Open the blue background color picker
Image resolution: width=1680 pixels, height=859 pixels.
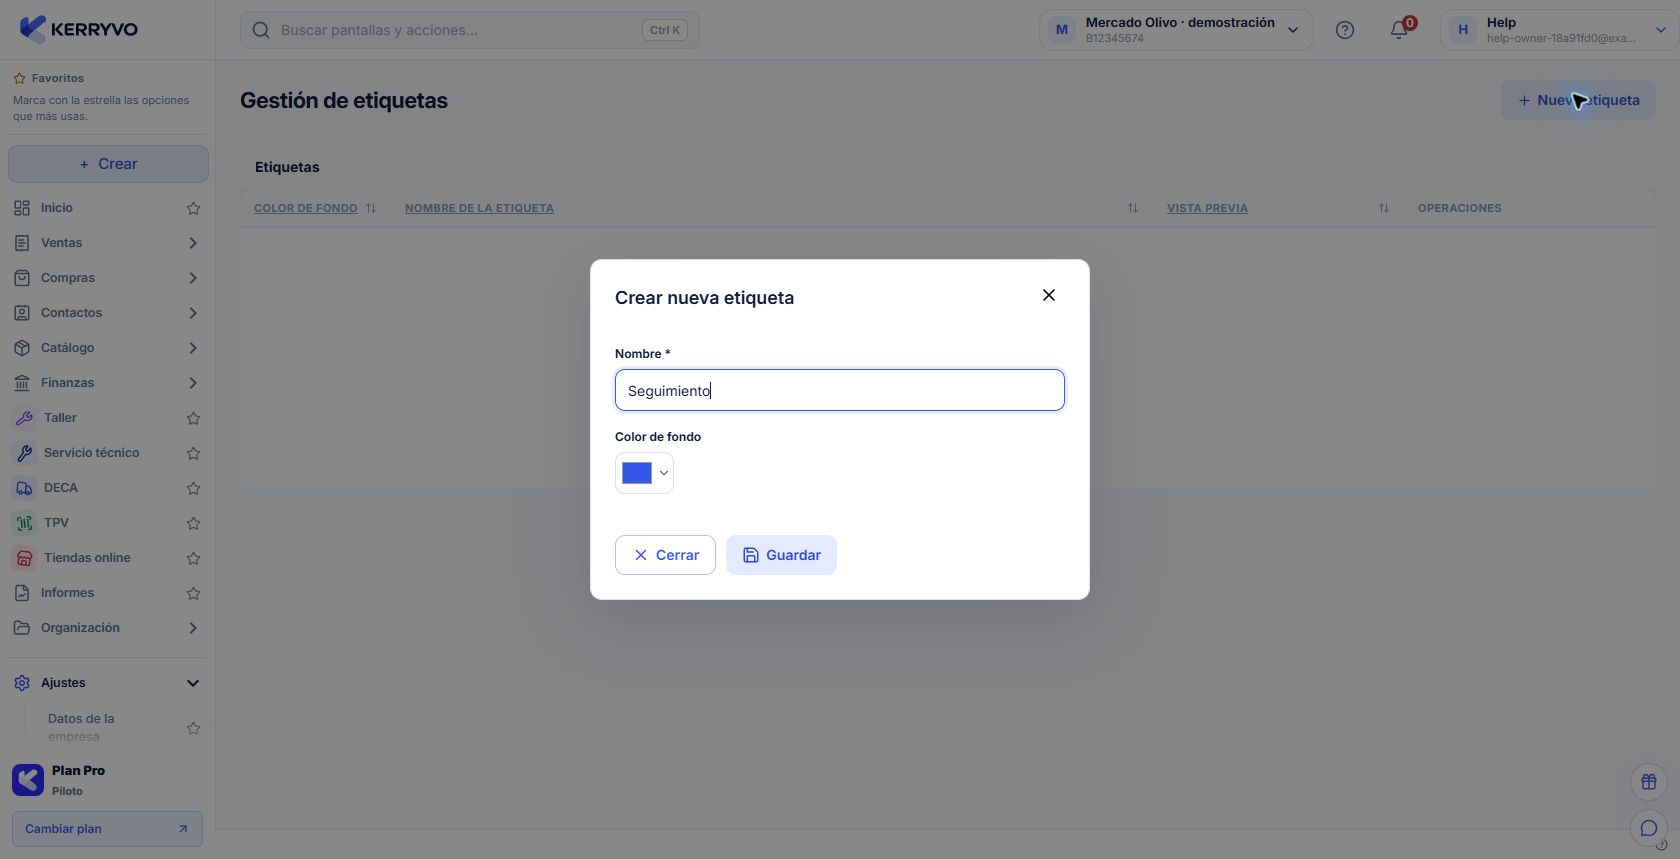(x=644, y=473)
